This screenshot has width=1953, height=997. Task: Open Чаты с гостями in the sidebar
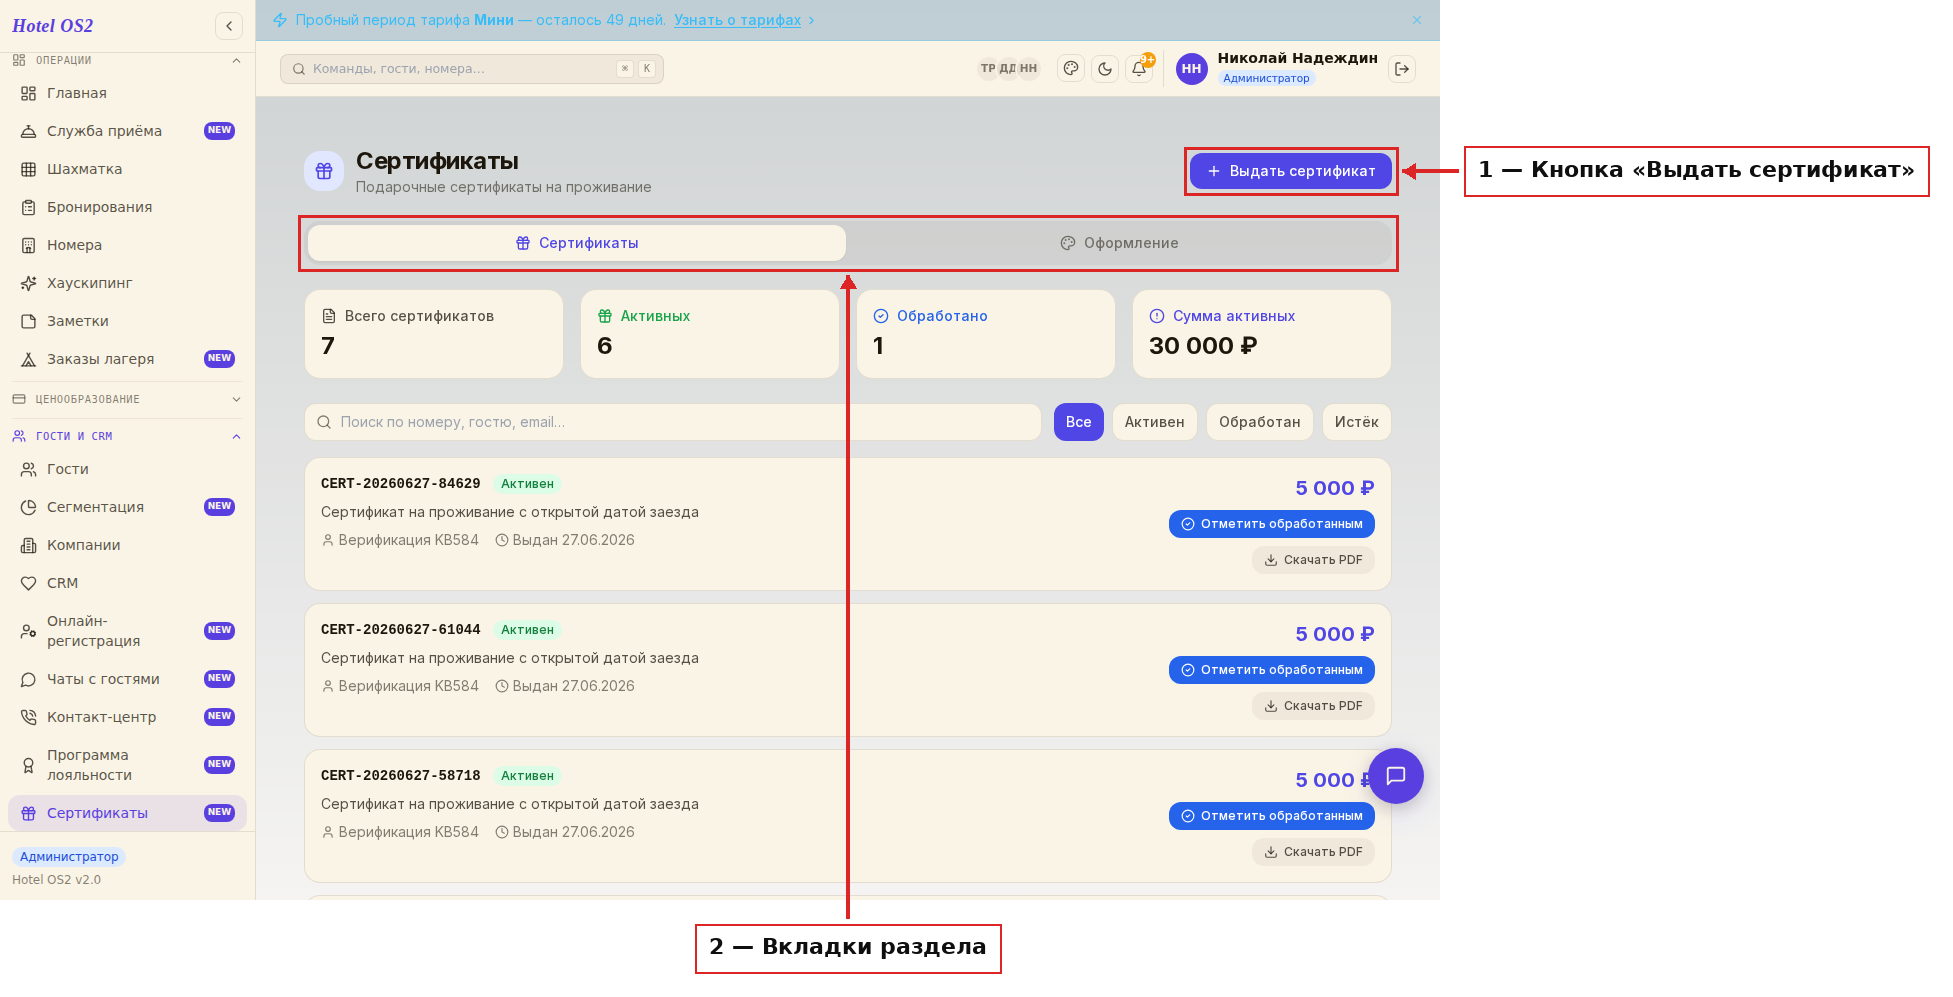127,679
